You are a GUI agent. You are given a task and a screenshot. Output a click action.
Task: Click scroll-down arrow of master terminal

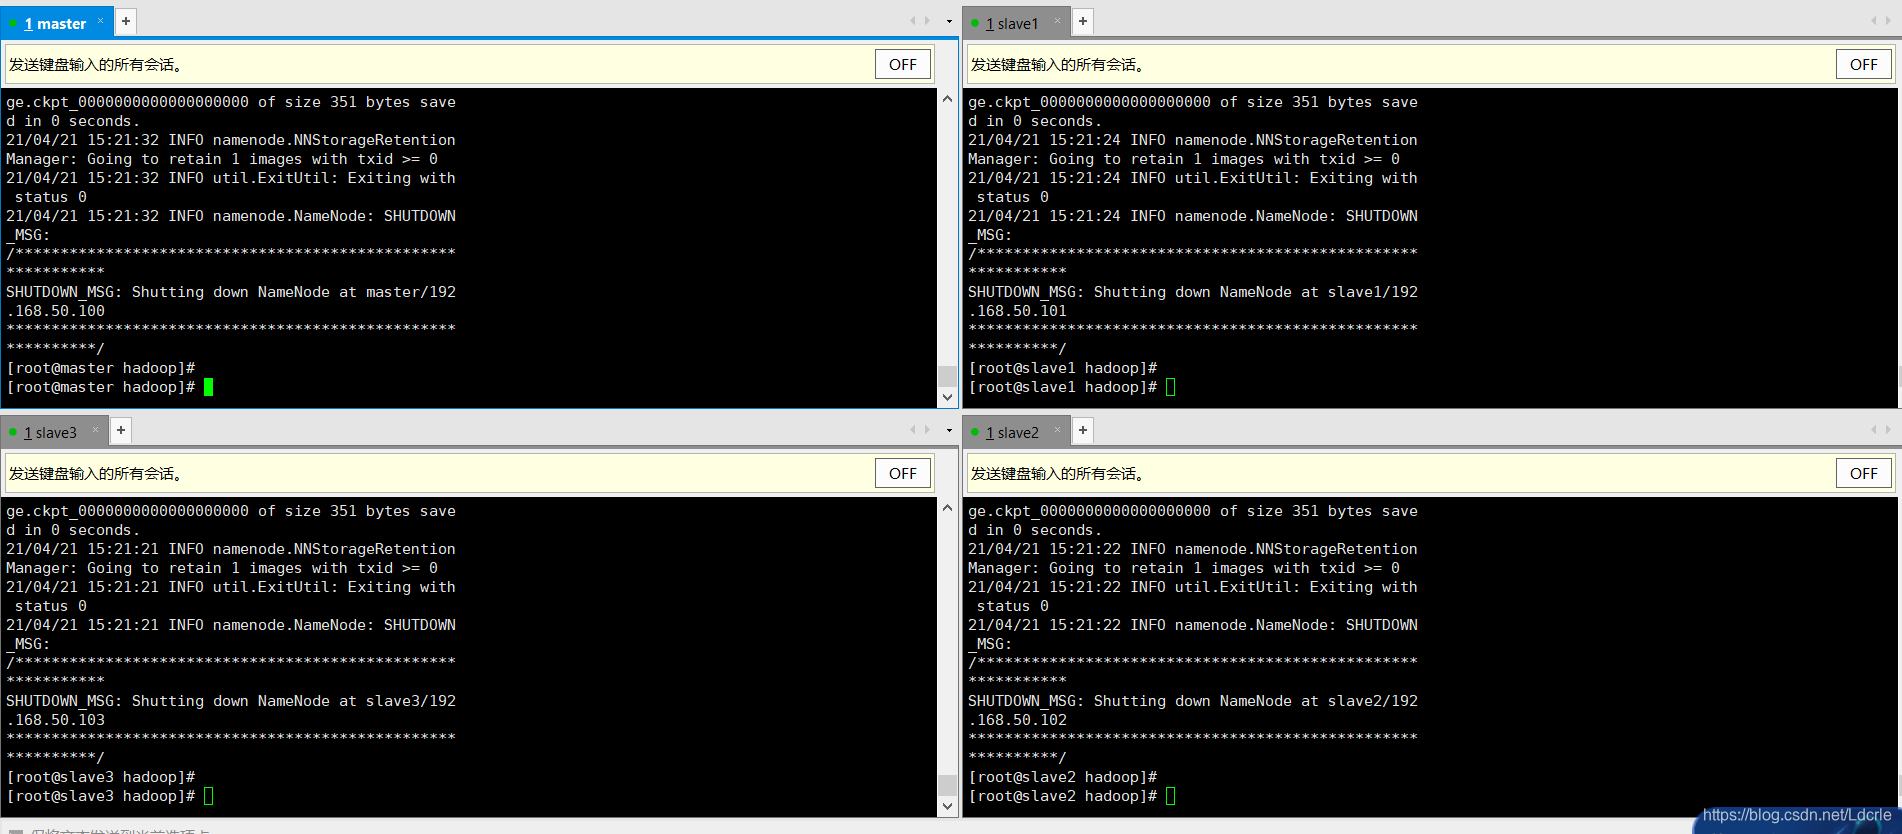coord(947,397)
